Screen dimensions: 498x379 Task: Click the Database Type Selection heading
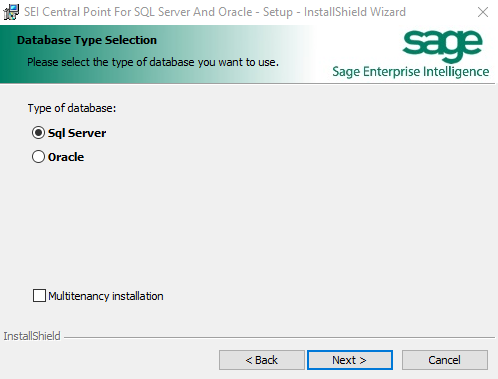coord(87,40)
